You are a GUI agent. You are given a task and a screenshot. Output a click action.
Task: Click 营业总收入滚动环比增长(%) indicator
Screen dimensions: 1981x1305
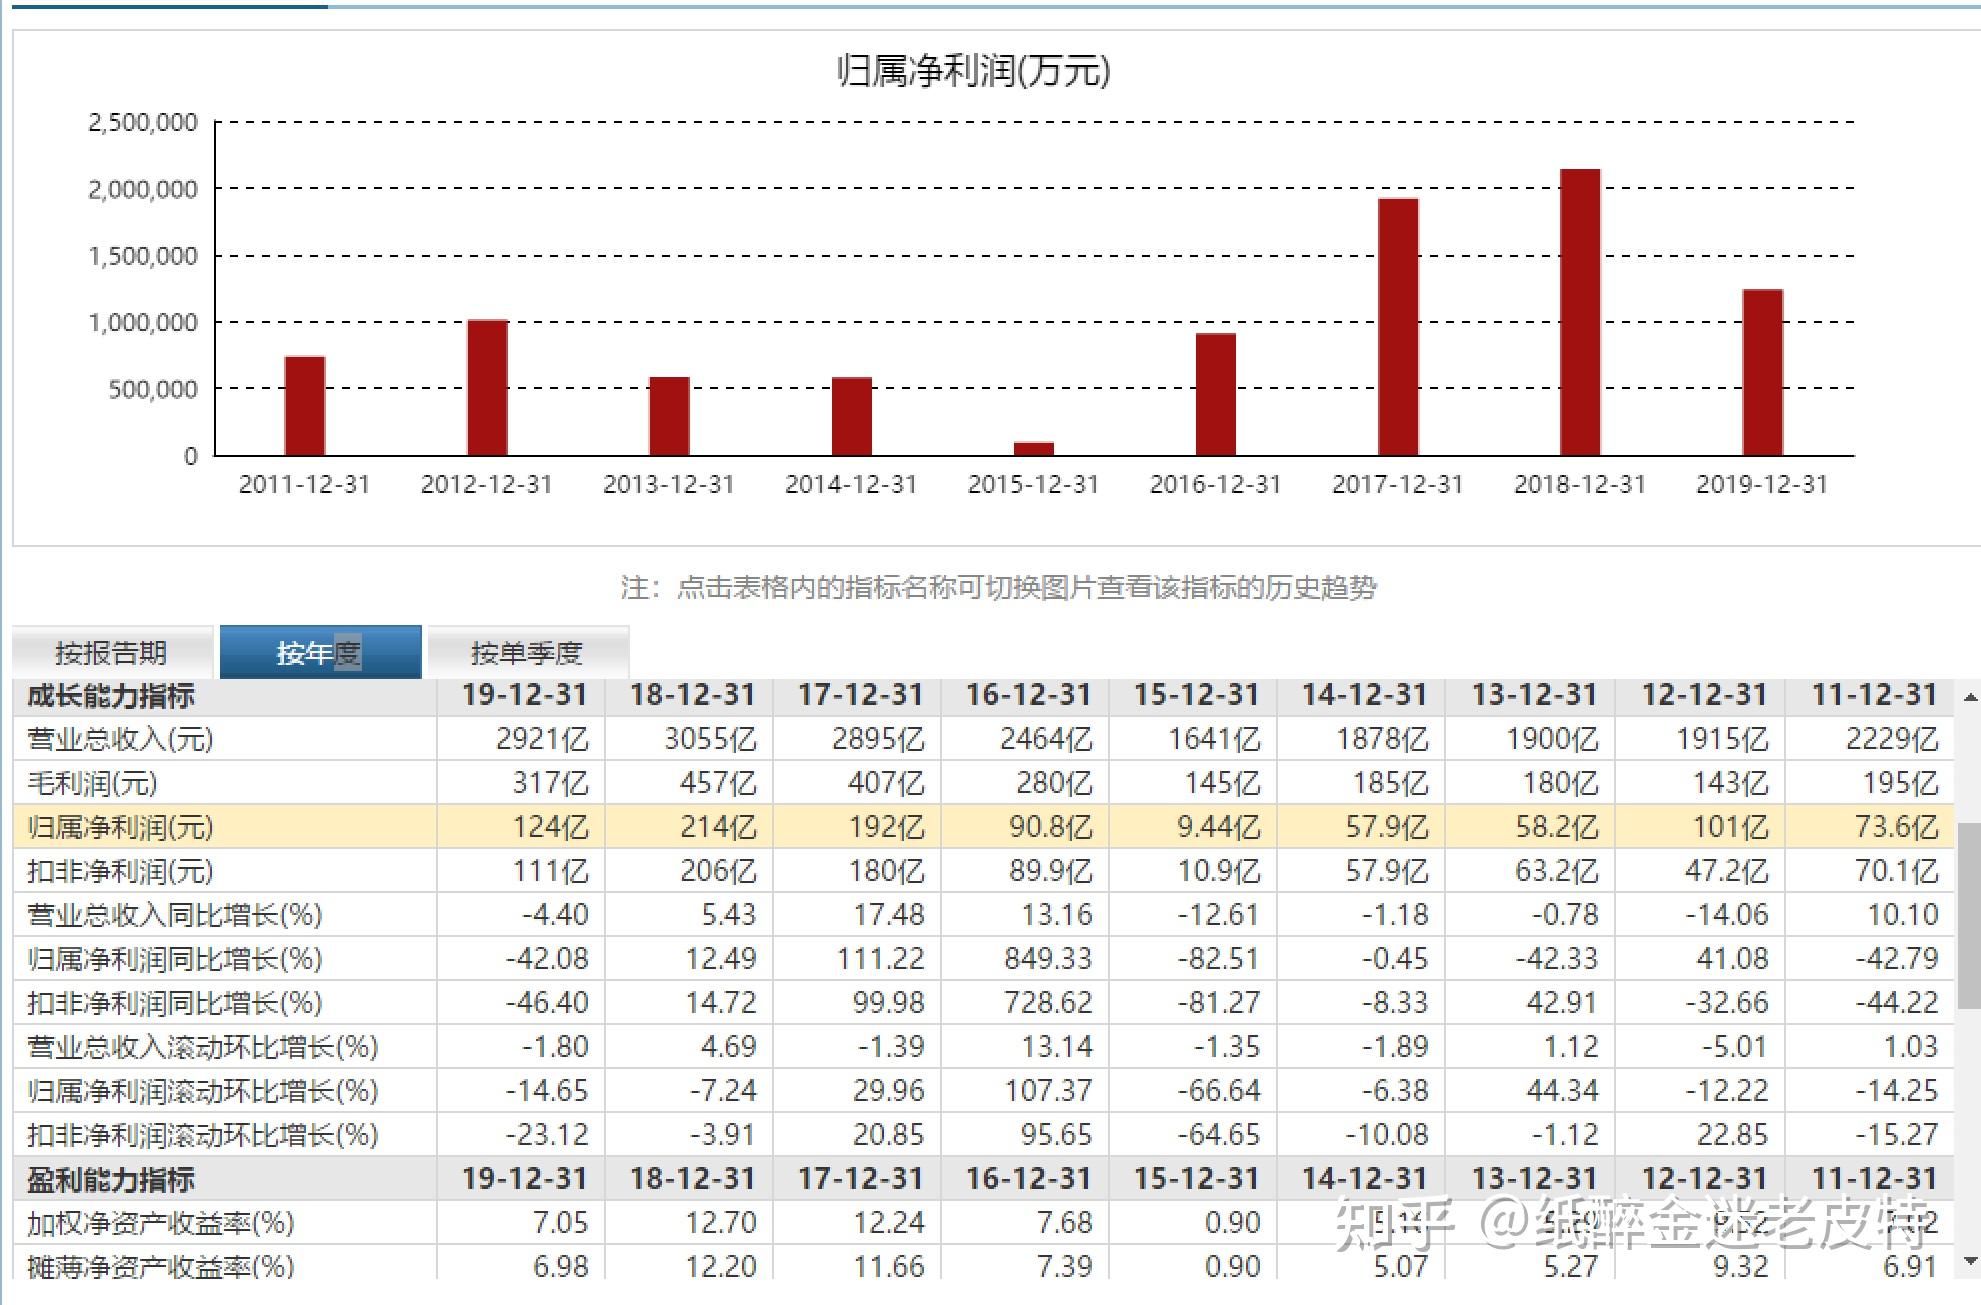pyautogui.click(x=202, y=1047)
